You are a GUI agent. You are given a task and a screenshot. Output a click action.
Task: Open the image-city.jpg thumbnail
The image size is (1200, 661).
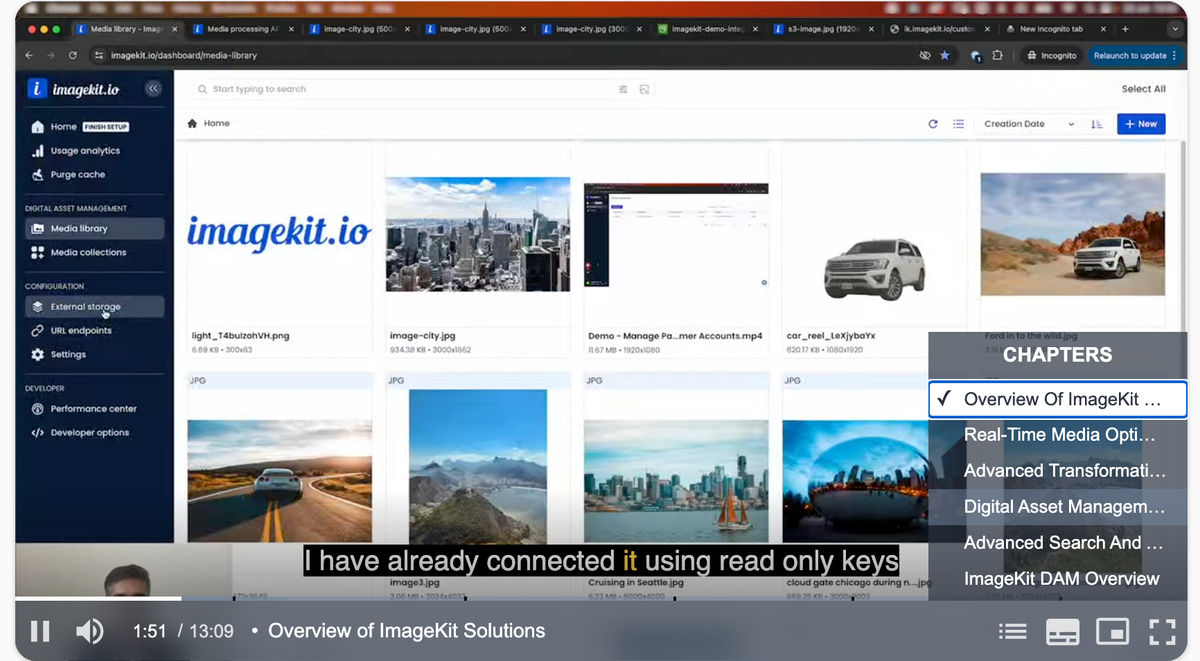click(478, 234)
